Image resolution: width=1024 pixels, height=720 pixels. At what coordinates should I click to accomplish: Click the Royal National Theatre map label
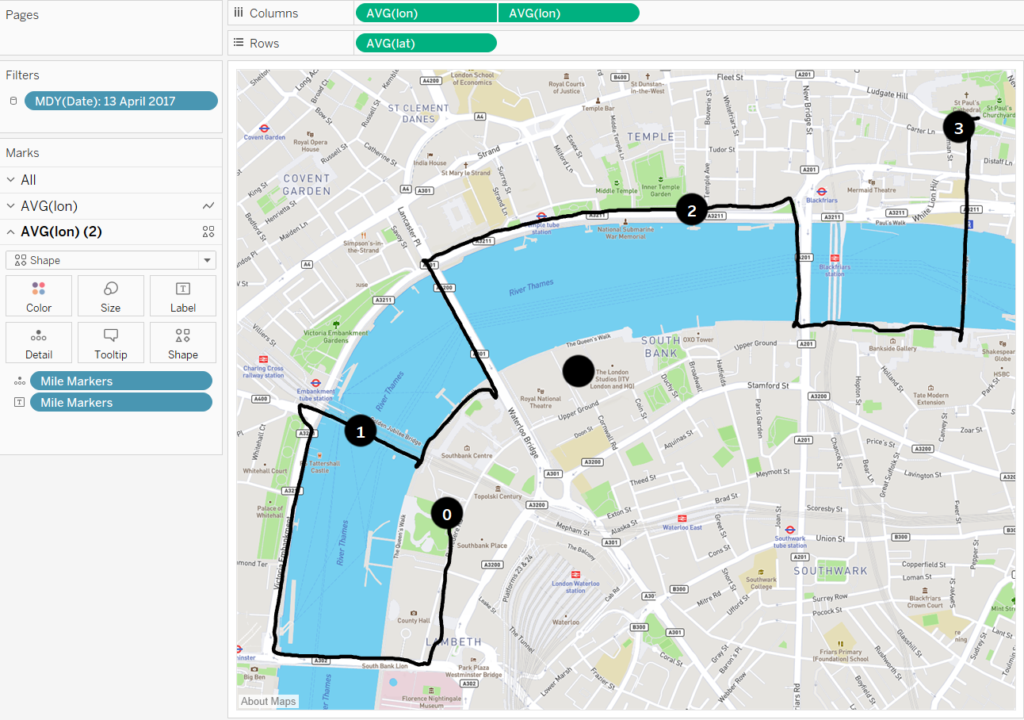point(540,402)
